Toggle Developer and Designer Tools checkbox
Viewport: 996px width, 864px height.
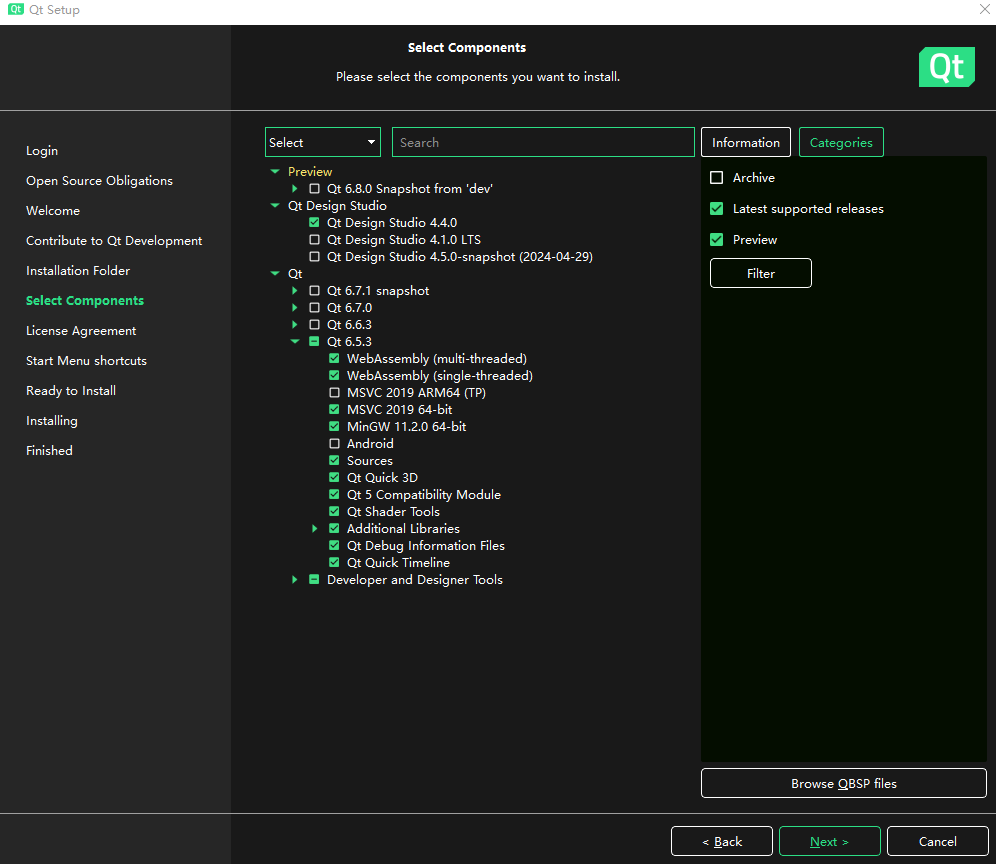click(x=314, y=579)
